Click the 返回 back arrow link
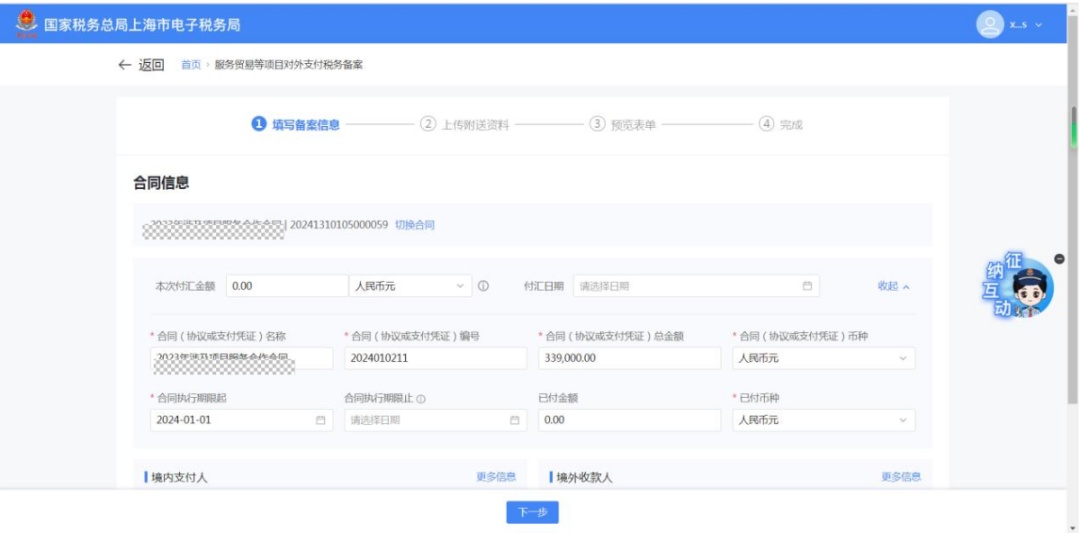The image size is (1080, 533). pos(141,65)
